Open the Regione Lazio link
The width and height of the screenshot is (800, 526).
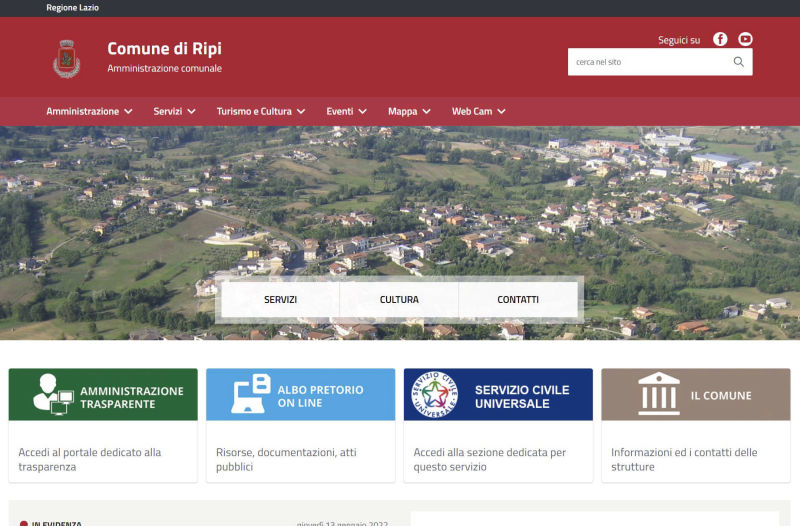[x=72, y=8]
